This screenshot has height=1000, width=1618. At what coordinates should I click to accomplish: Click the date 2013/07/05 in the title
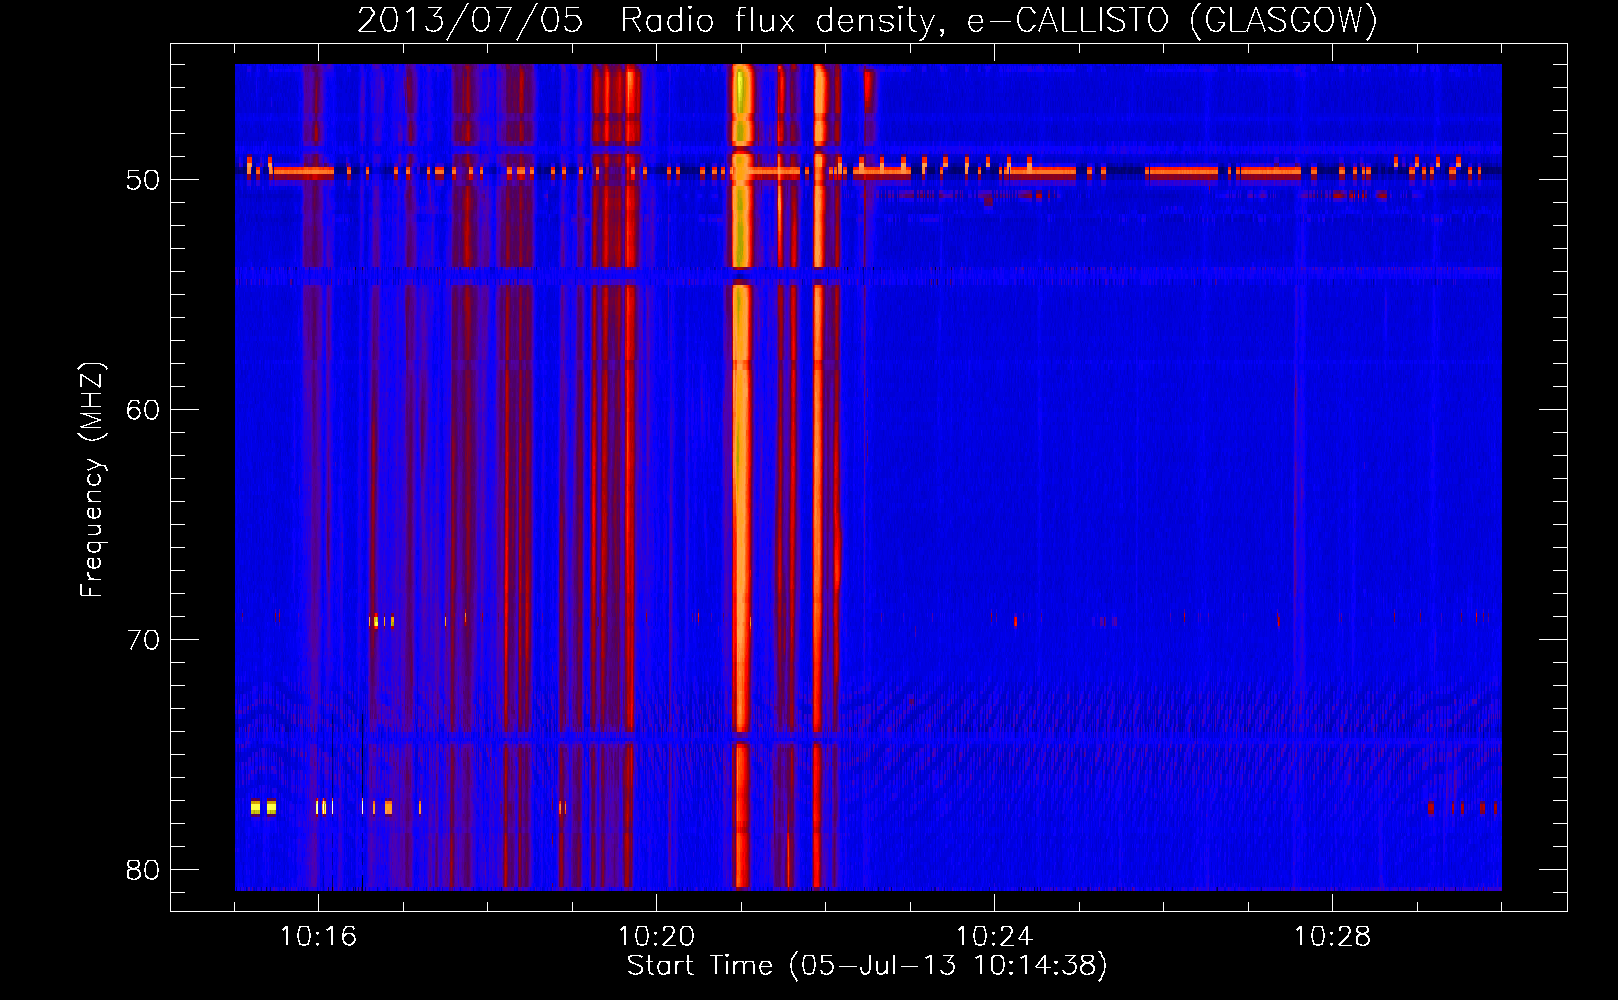pyautogui.click(x=470, y=20)
